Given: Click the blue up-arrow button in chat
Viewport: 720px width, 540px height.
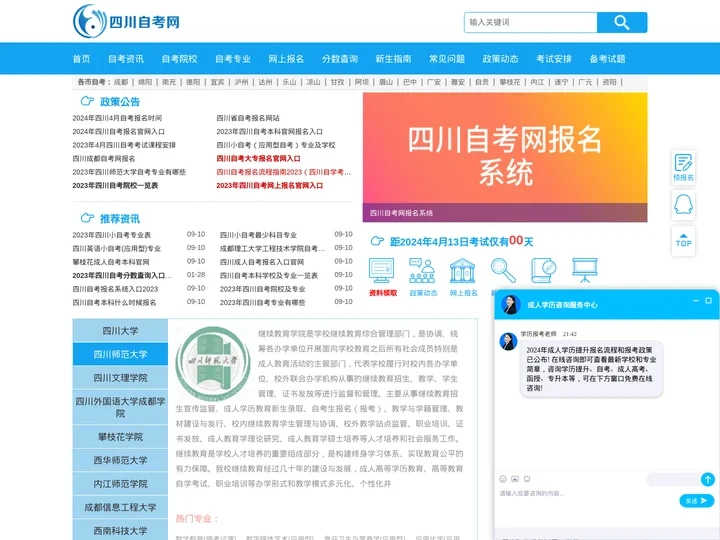Looking at the screenshot, I should tap(708, 479).
